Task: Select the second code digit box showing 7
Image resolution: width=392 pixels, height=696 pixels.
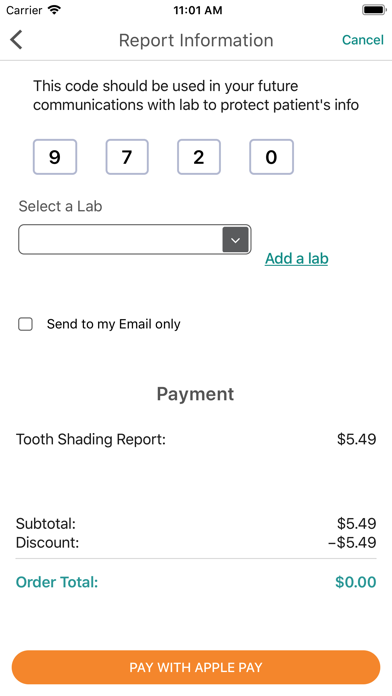Action: tap(127, 157)
